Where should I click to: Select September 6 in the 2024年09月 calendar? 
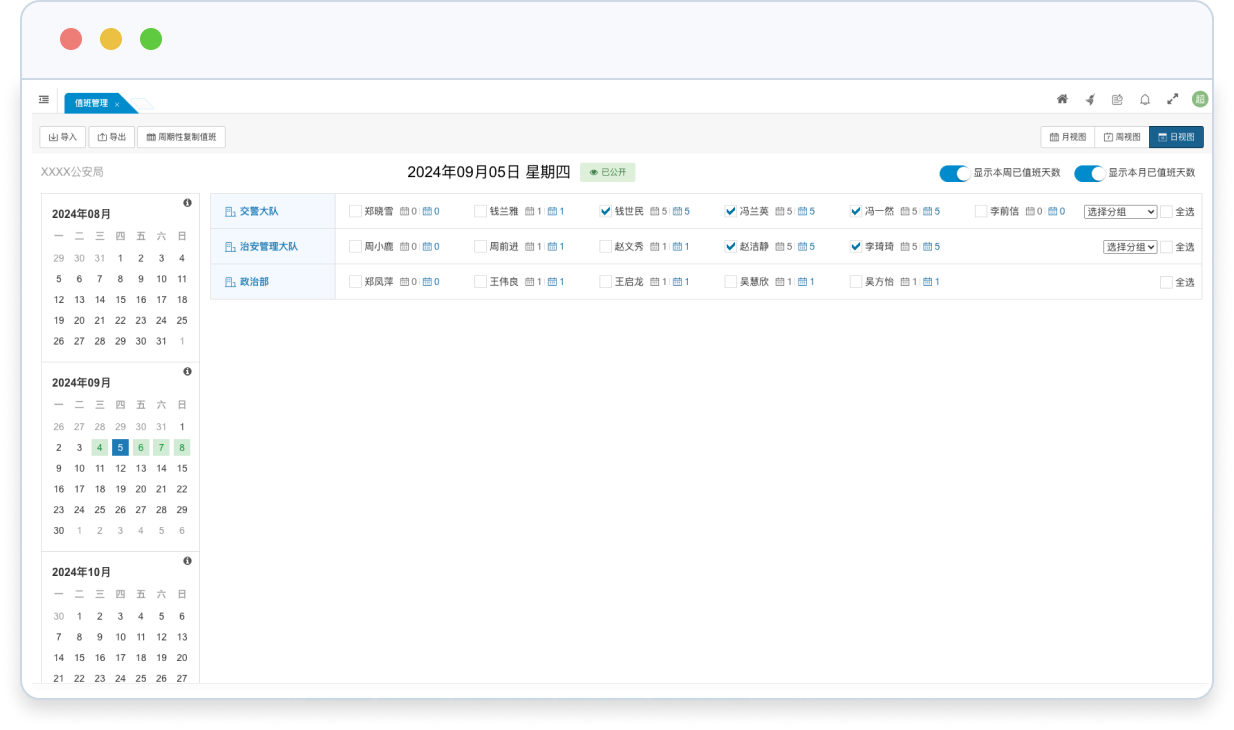point(141,447)
